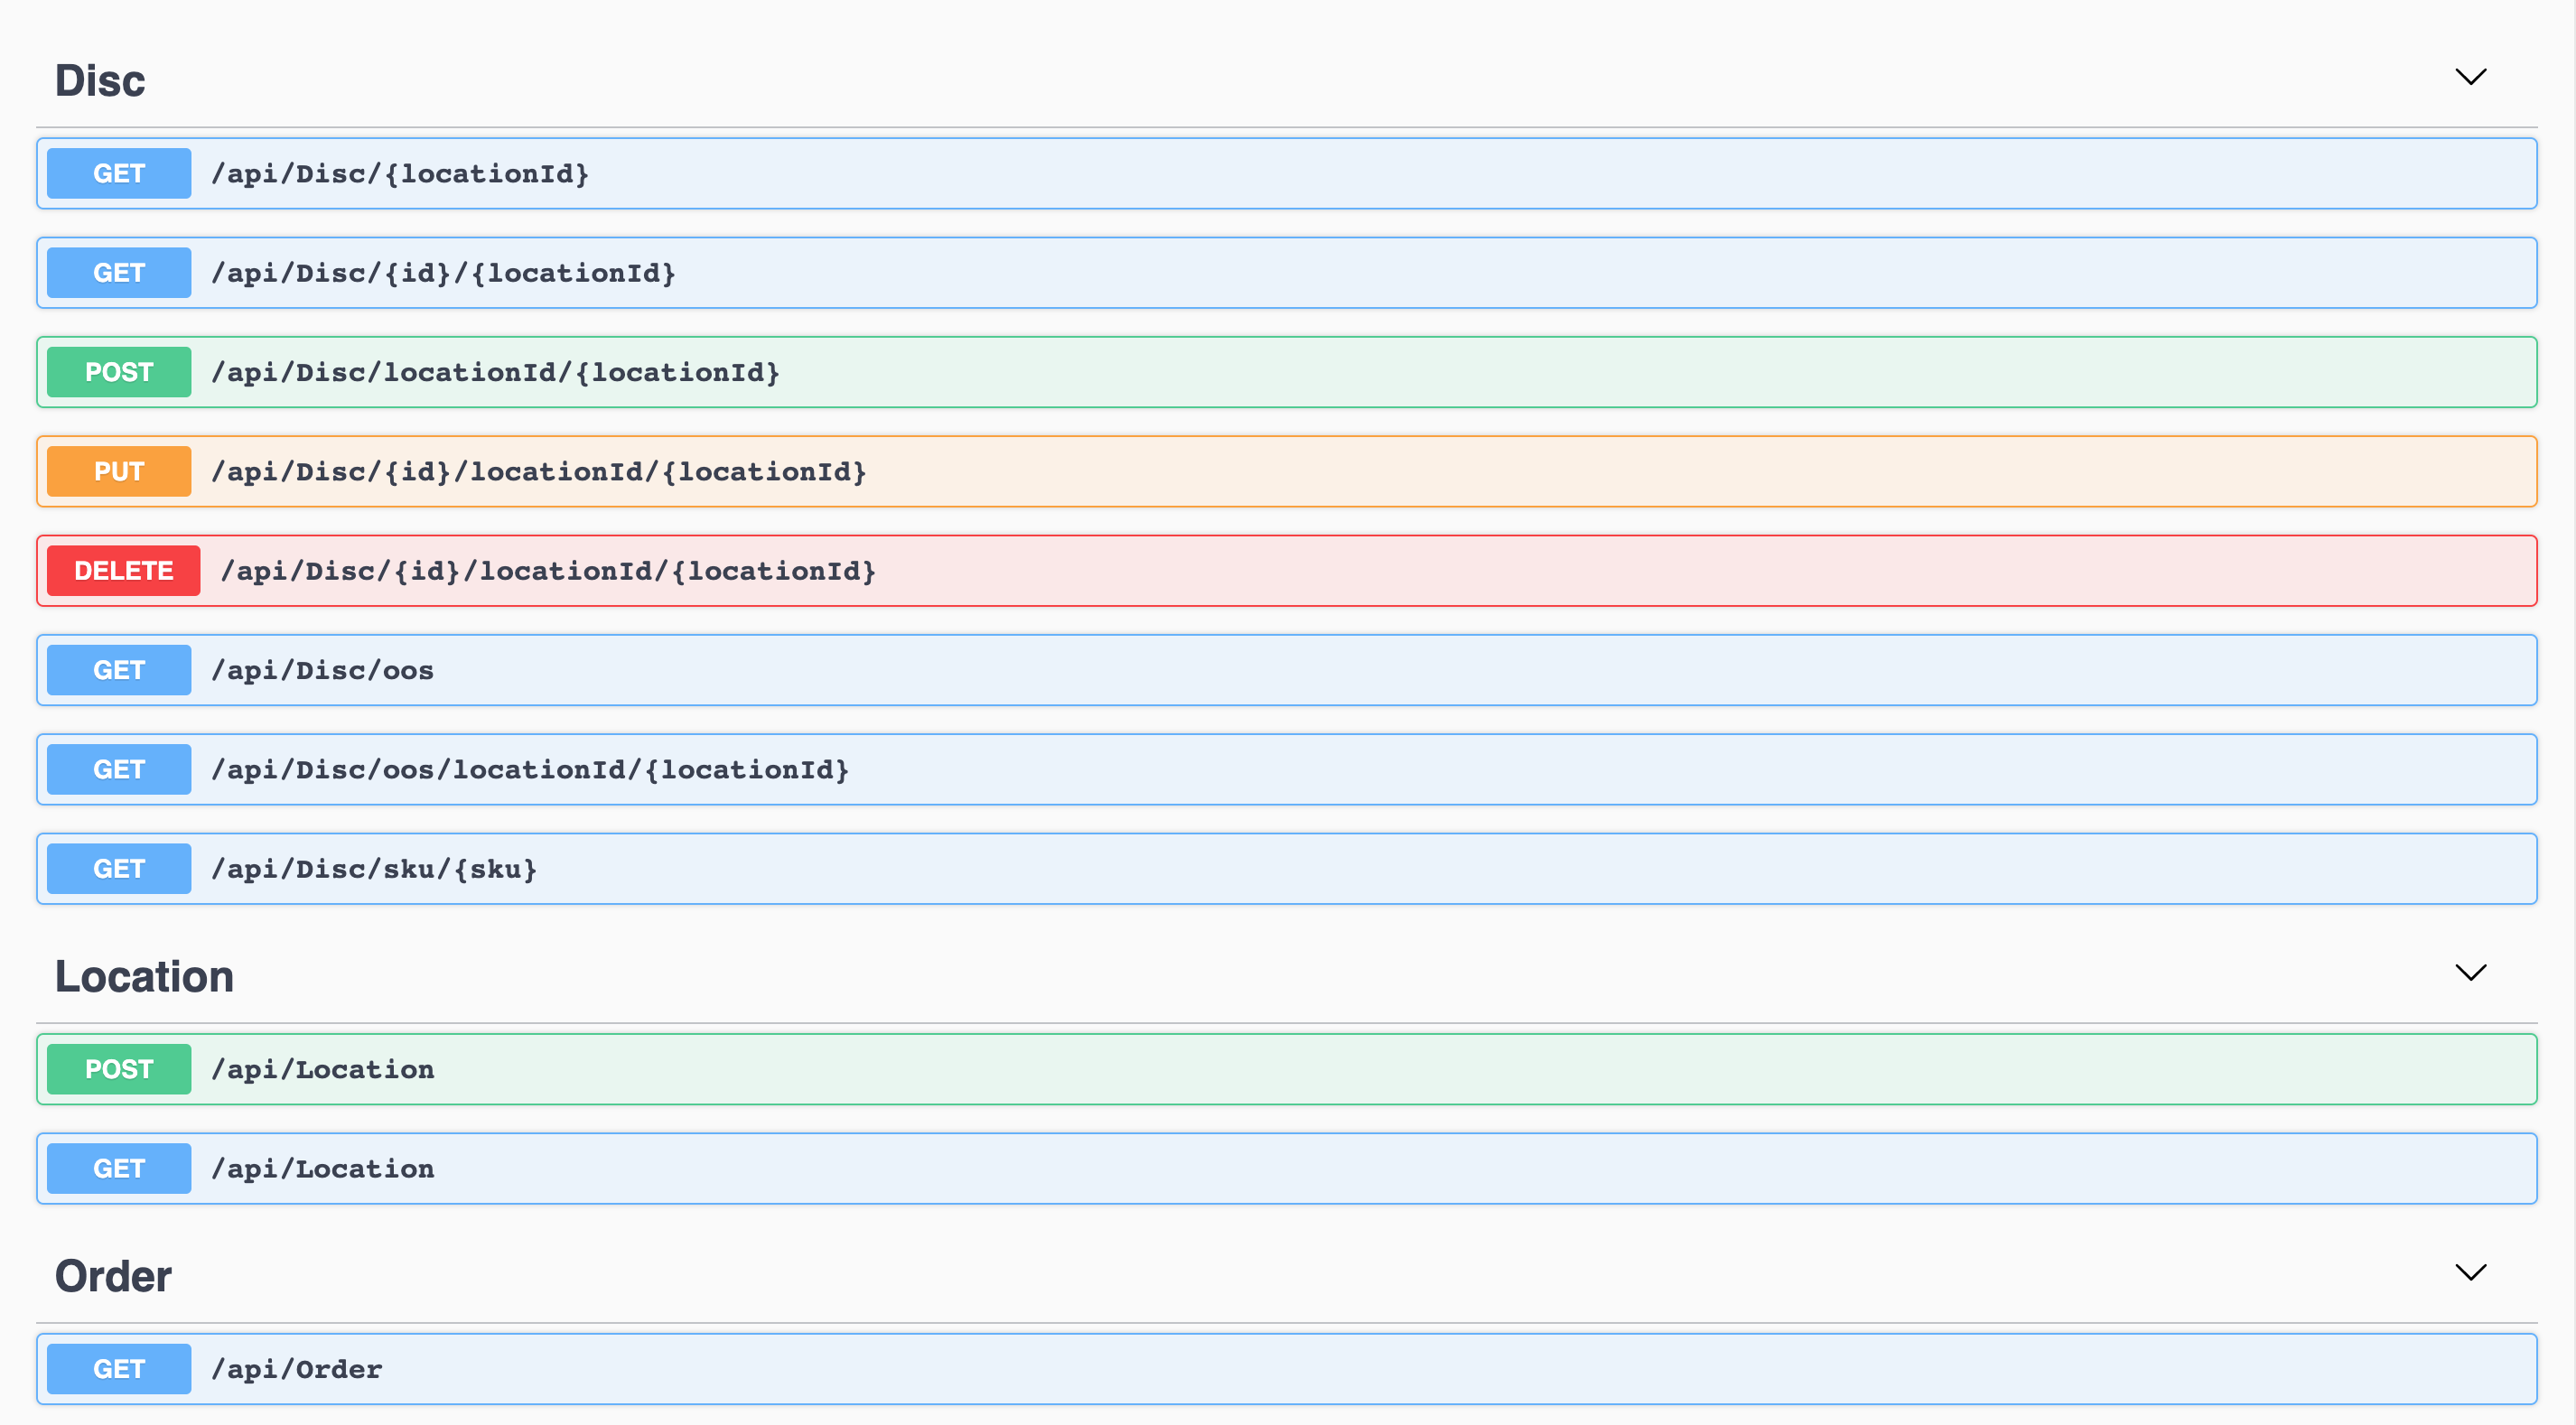
Task: Open the PUT method badge for Disc
Action: [119, 471]
